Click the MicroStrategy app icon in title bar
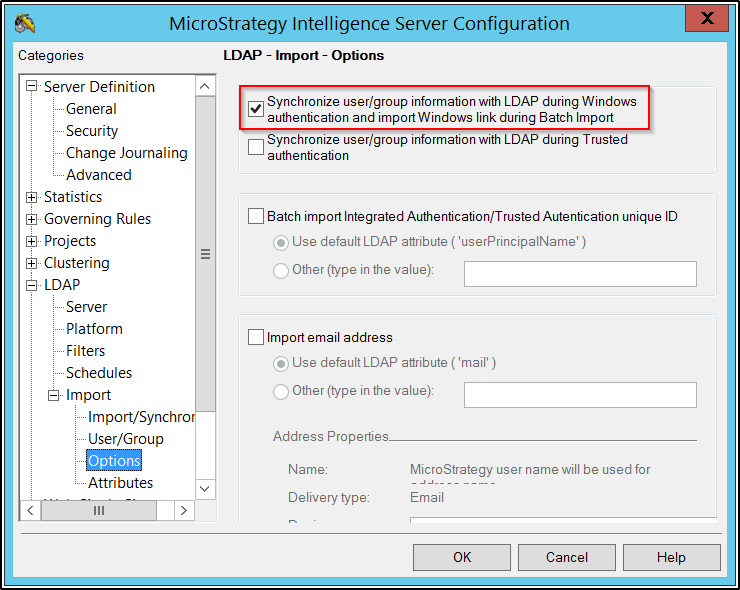Image resolution: width=740 pixels, height=590 pixels. pos(25,24)
